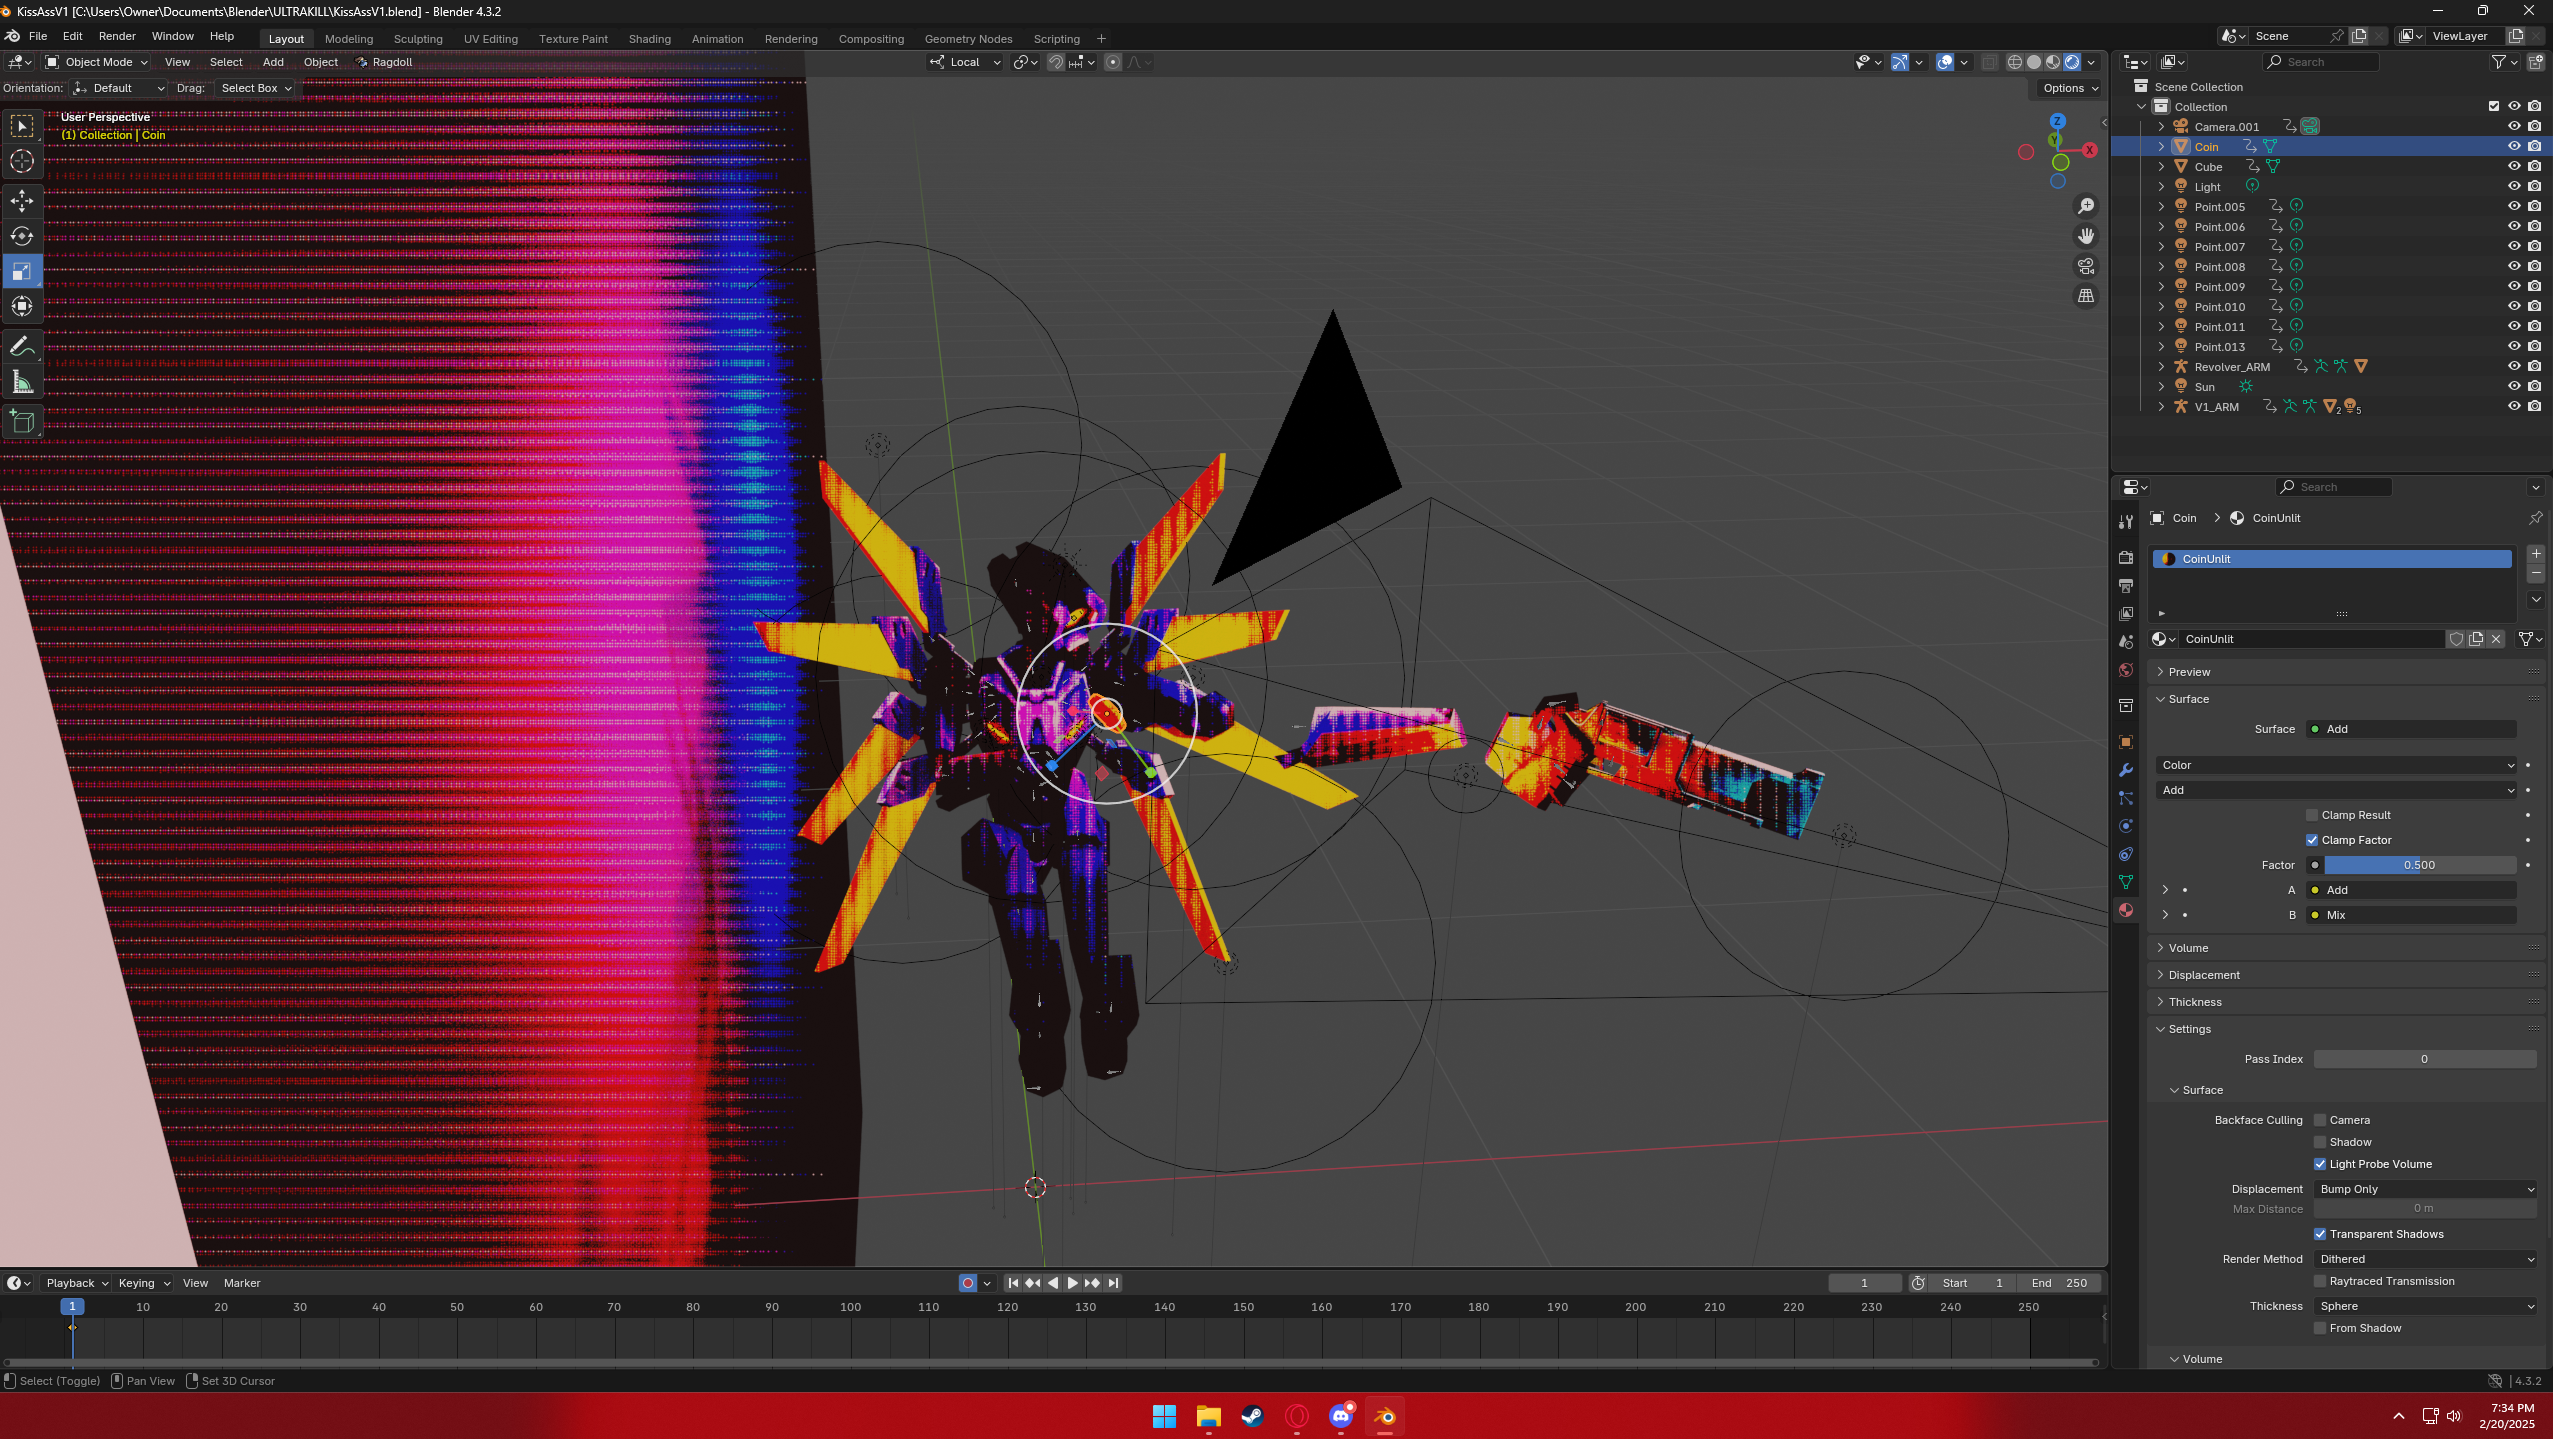Open the Object properties tab
Image resolution: width=2553 pixels, height=1439 pixels.
coord(2126,742)
